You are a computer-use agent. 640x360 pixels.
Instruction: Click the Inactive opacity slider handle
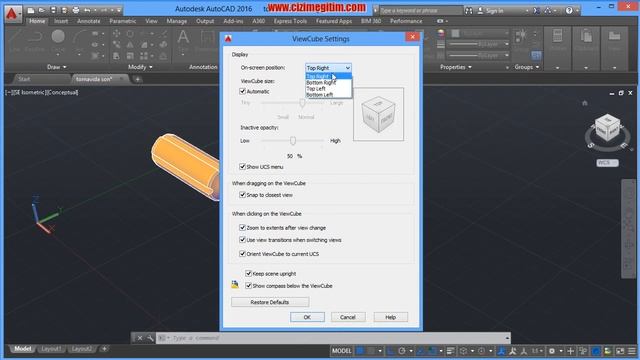(x=293, y=141)
